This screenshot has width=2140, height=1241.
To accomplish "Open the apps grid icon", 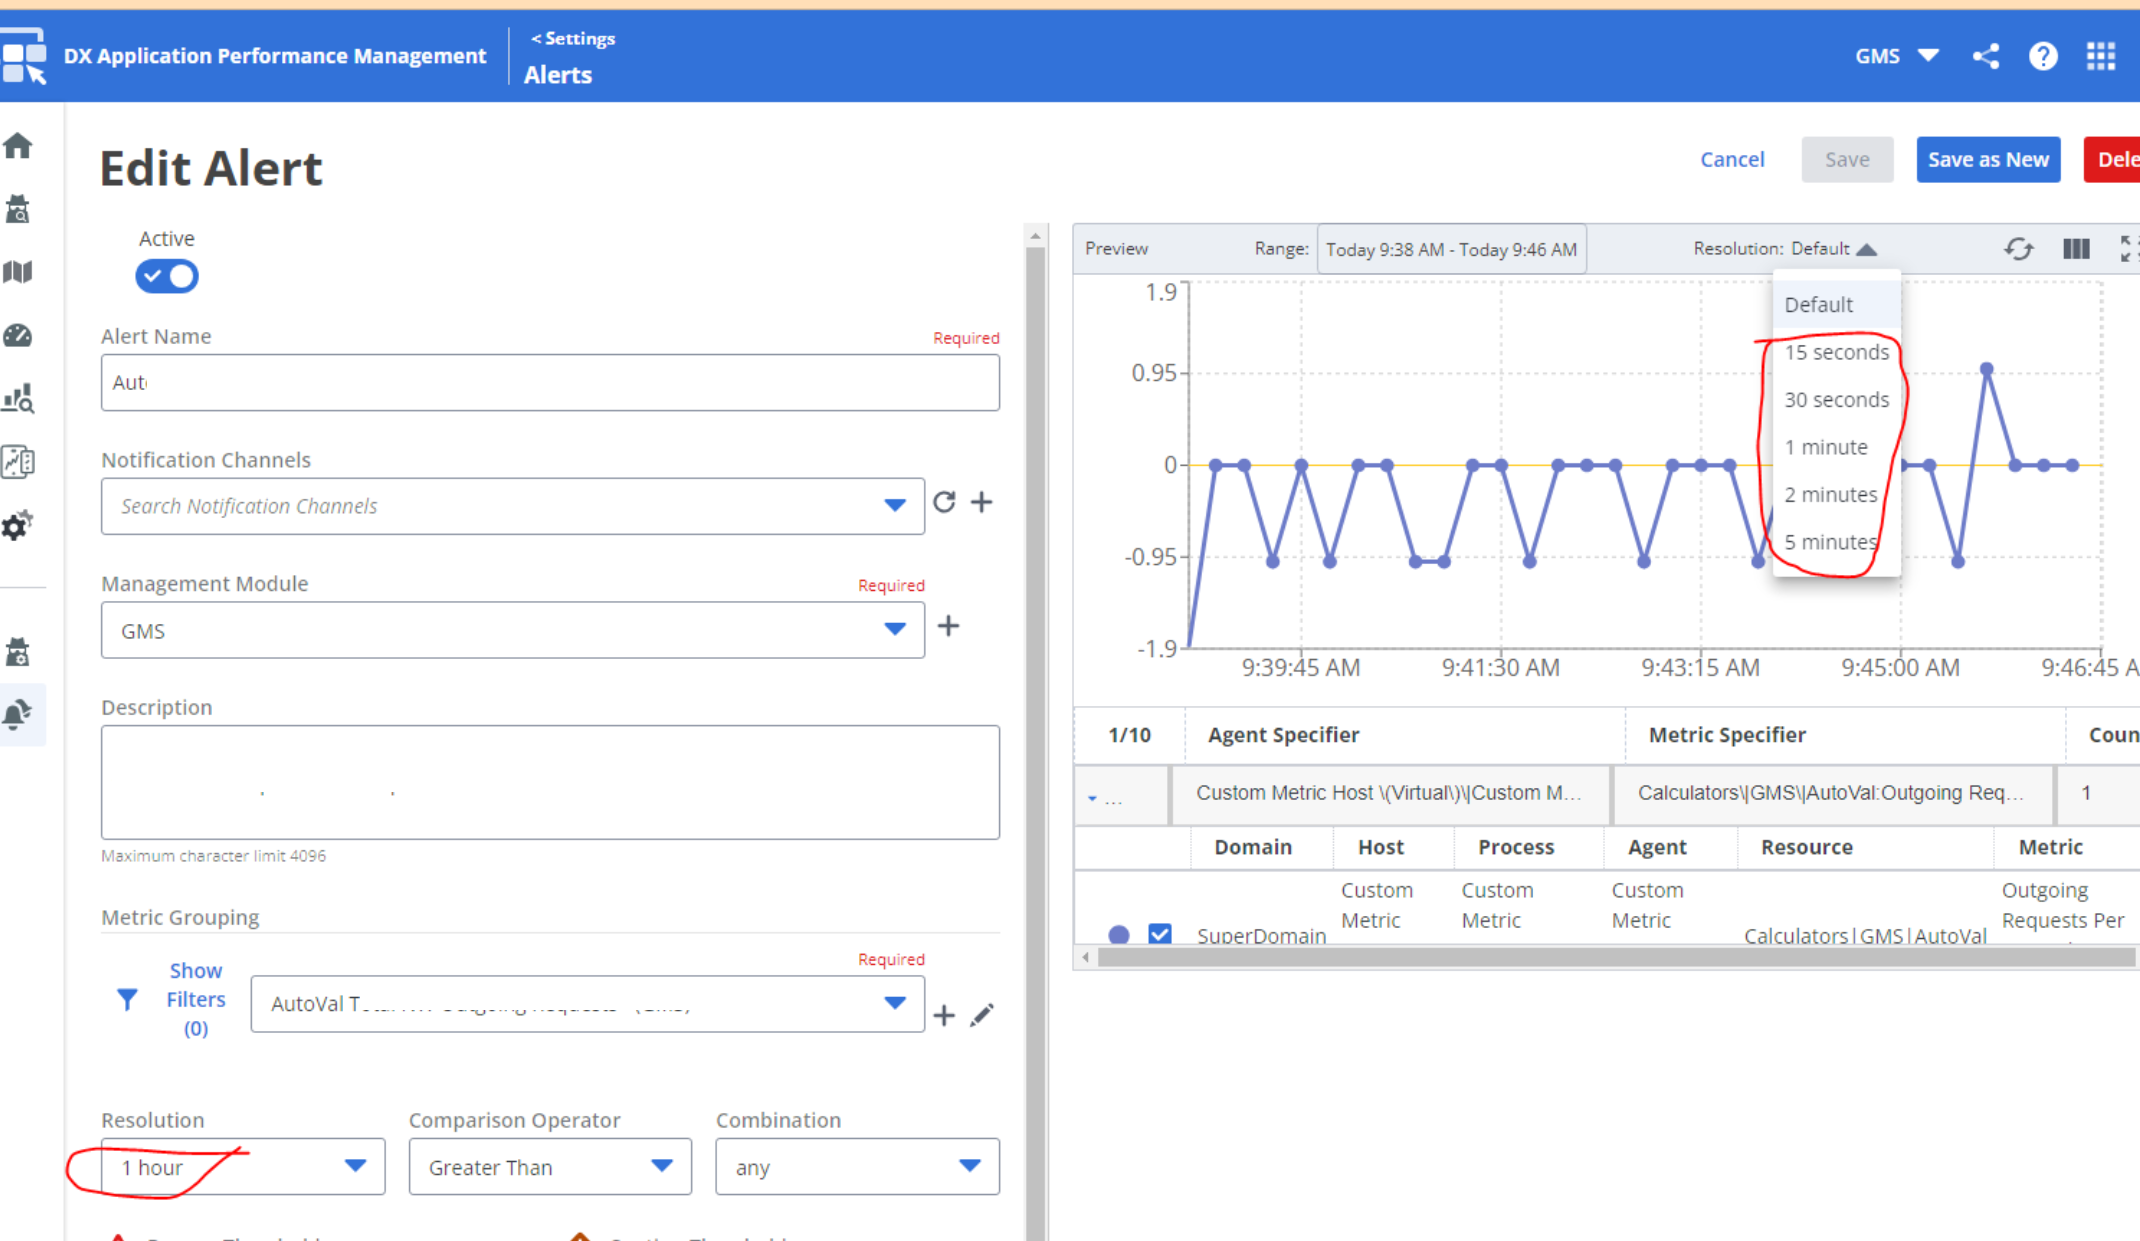I will (x=2100, y=56).
